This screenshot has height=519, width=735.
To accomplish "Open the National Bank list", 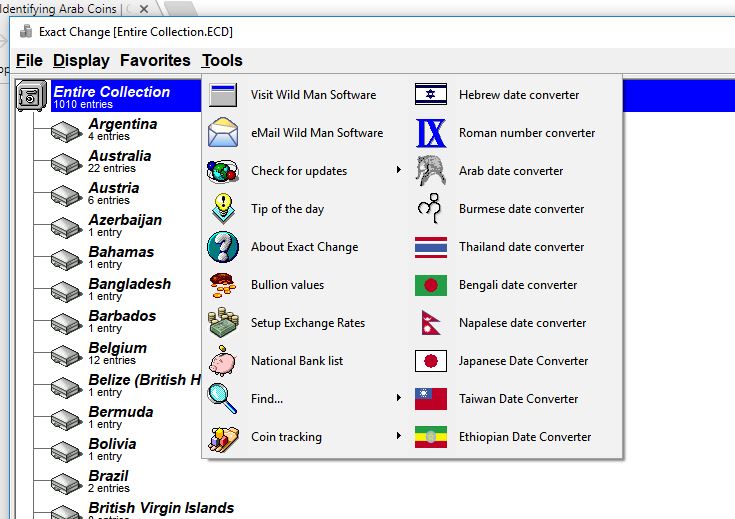I will [x=297, y=361].
